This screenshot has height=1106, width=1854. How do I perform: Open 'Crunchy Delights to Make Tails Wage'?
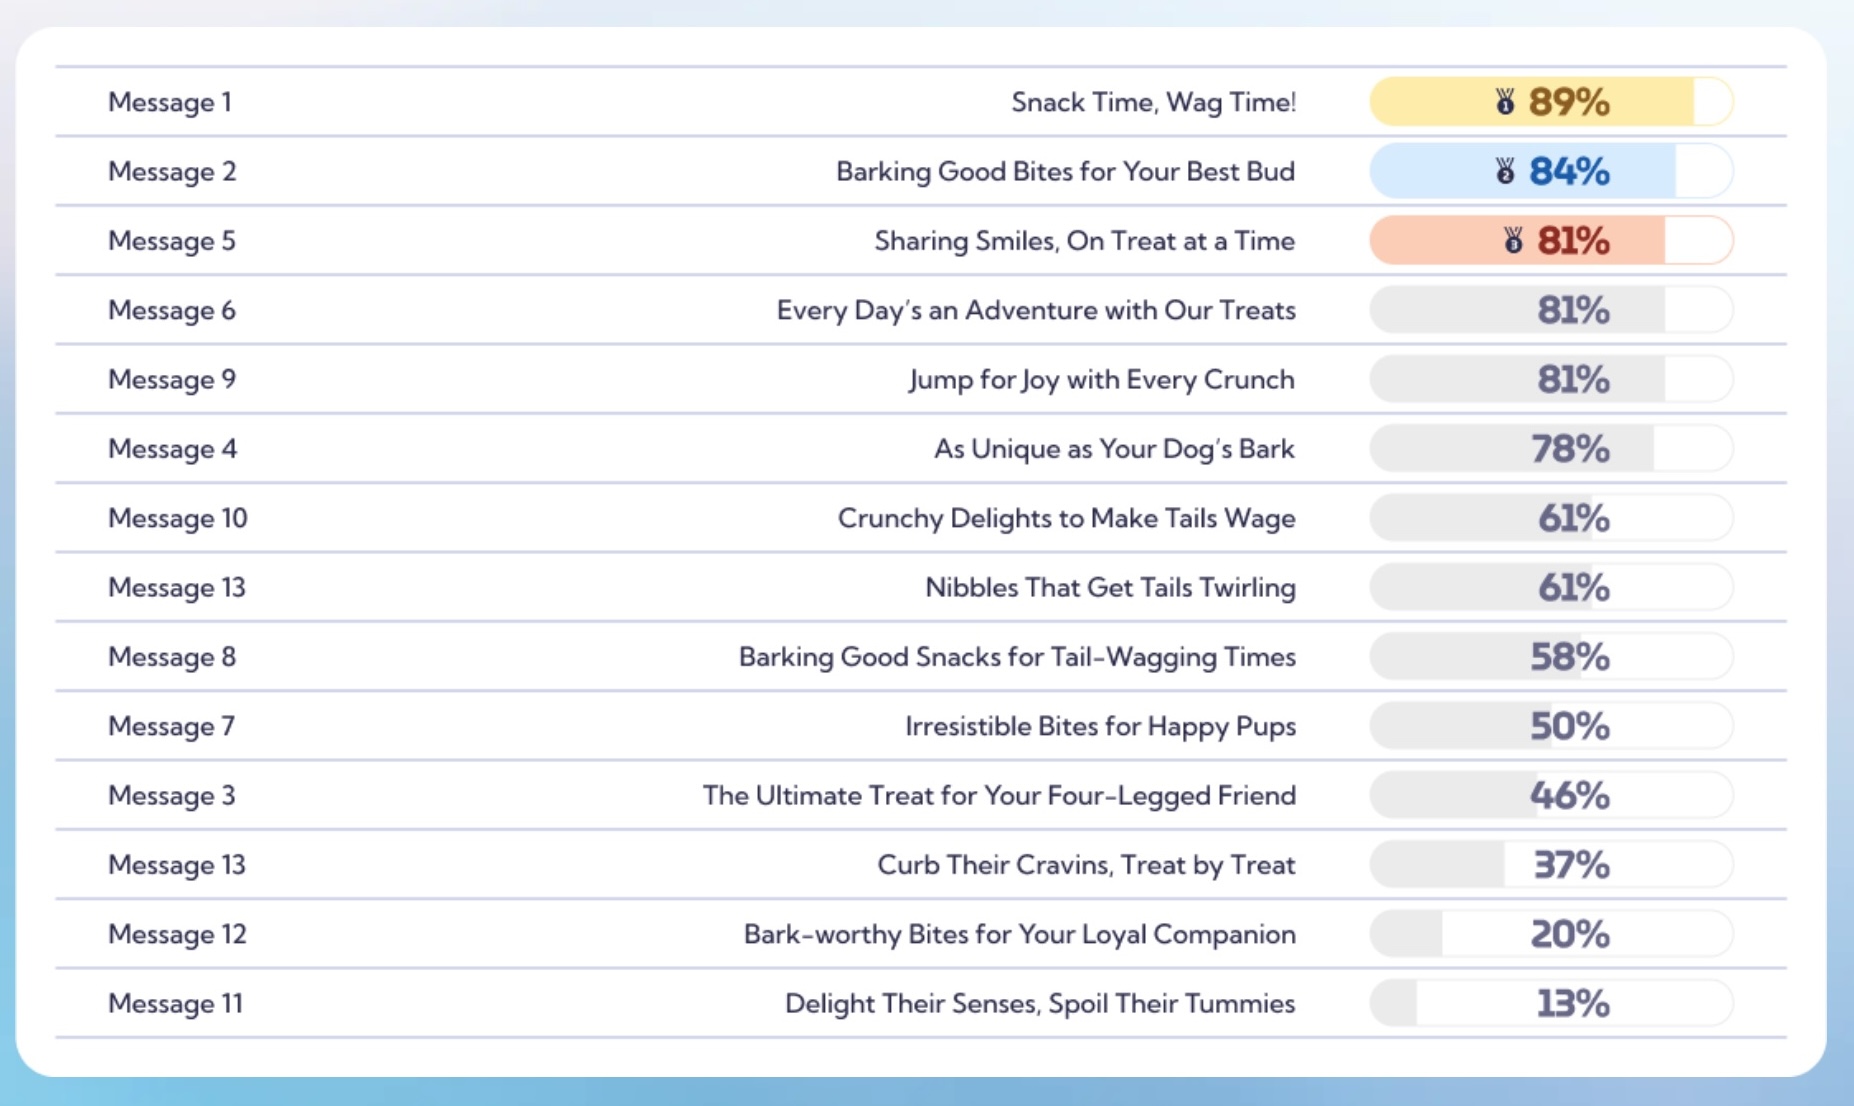1066,518
